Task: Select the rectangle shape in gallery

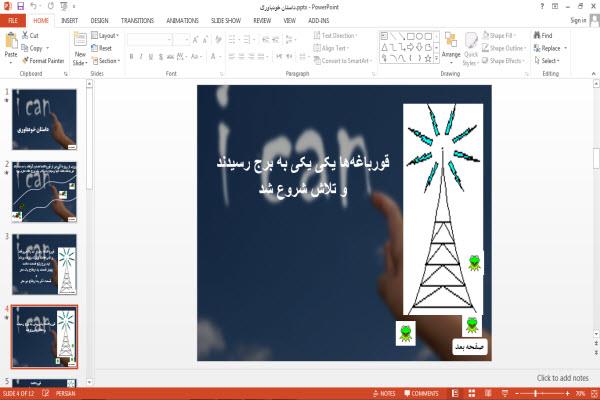Action: (411, 36)
